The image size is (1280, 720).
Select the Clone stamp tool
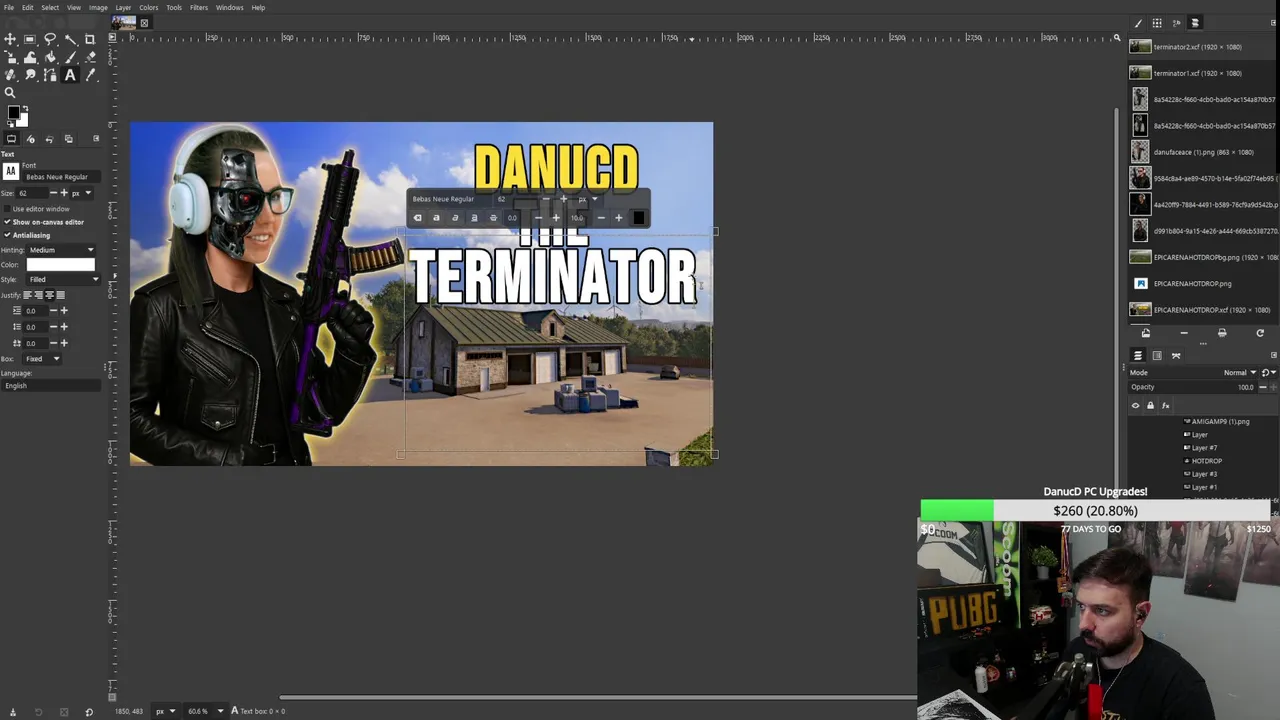[x=10, y=75]
